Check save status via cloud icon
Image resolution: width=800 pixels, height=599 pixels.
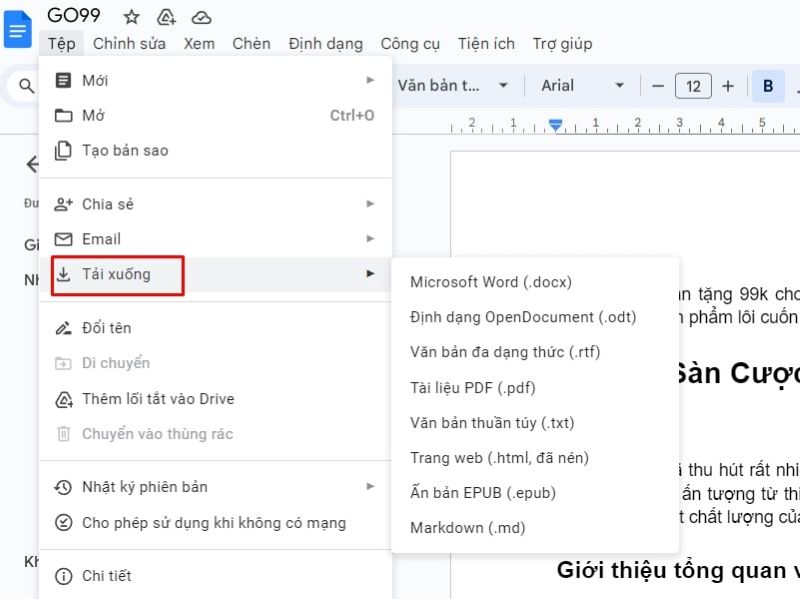coord(202,16)
